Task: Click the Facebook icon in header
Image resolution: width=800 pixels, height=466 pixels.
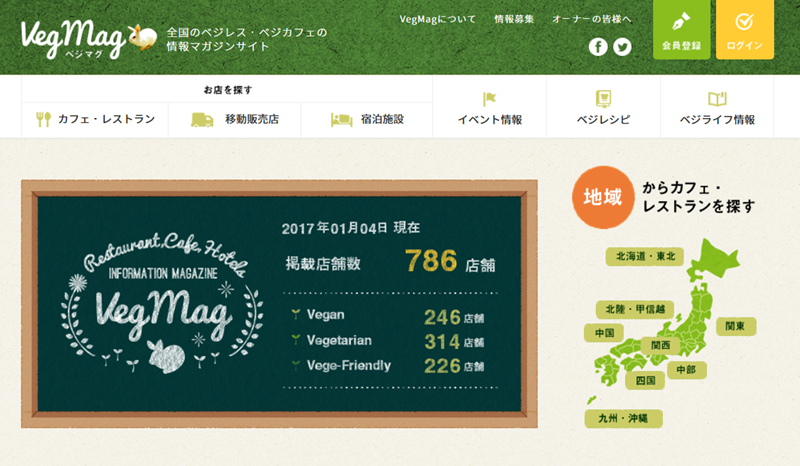Action: [x=598, y=47]
